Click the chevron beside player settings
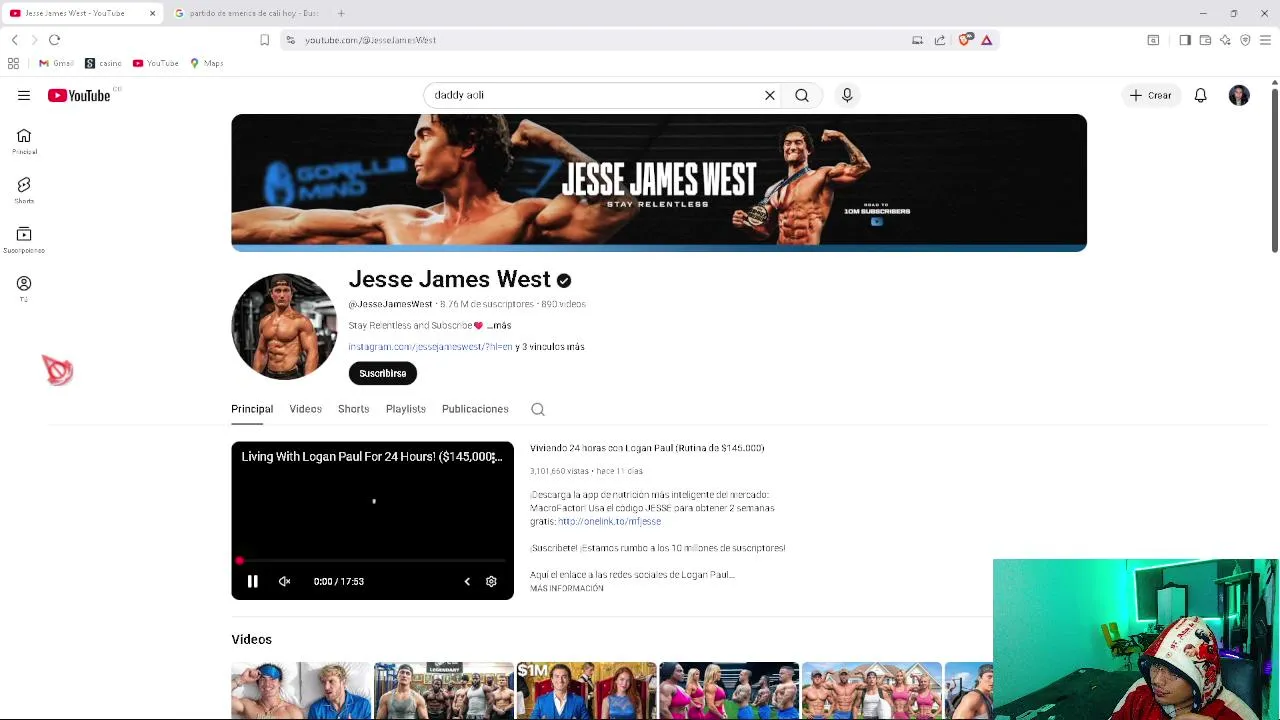The width and height of the screenshot is (1280, 720). 467,581
